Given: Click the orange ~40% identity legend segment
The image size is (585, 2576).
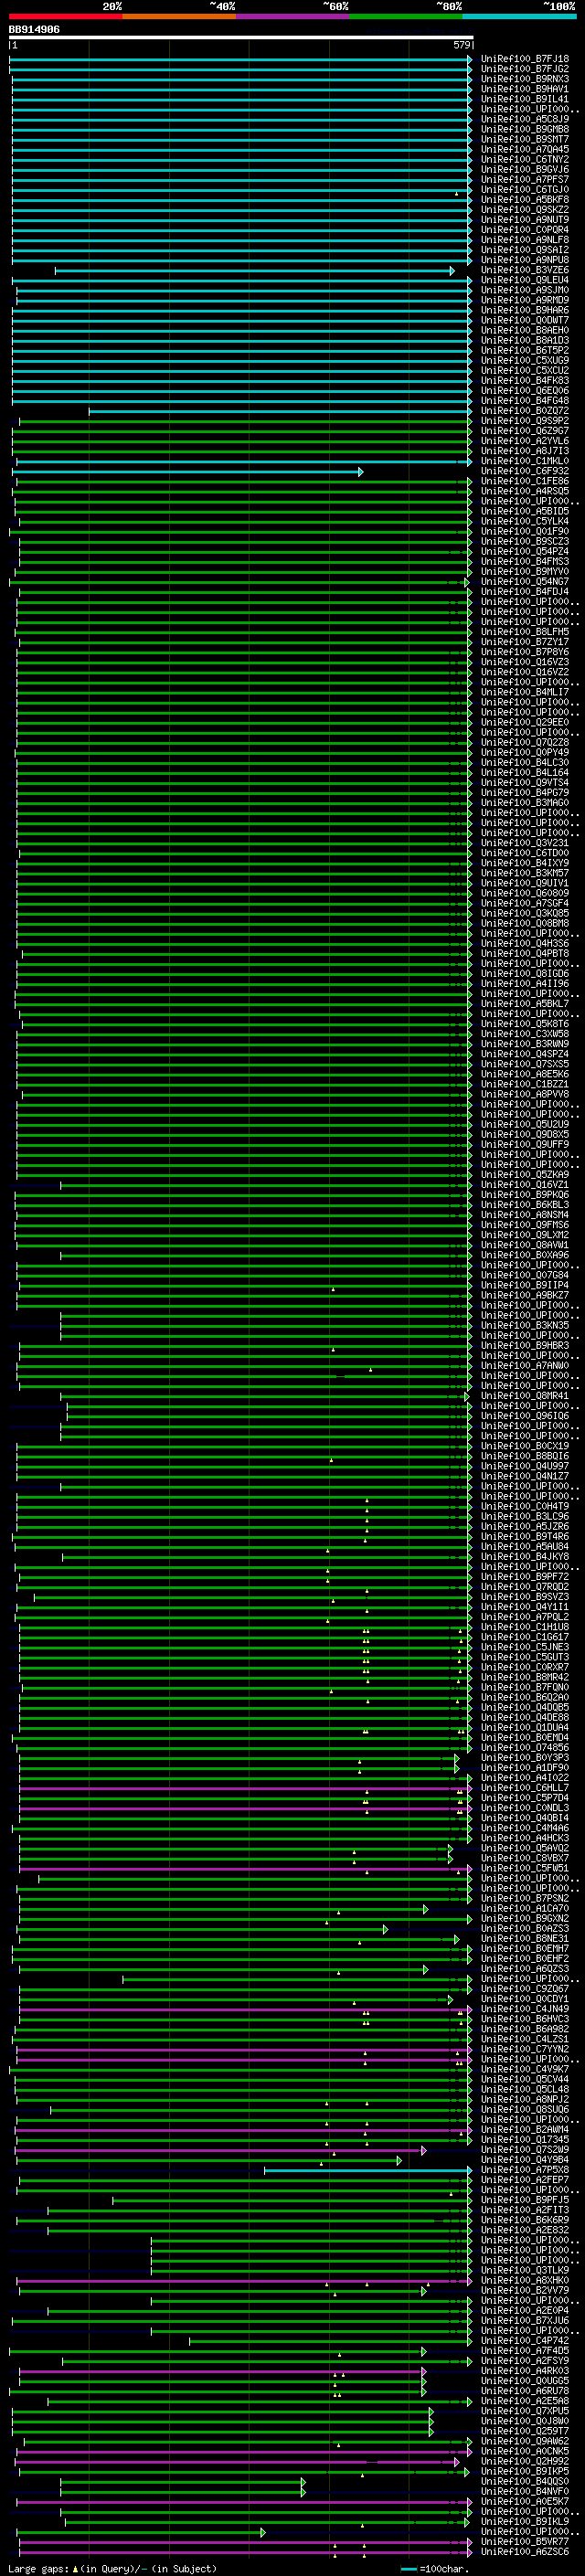Looking at the screenshot, I should (179, 16).
